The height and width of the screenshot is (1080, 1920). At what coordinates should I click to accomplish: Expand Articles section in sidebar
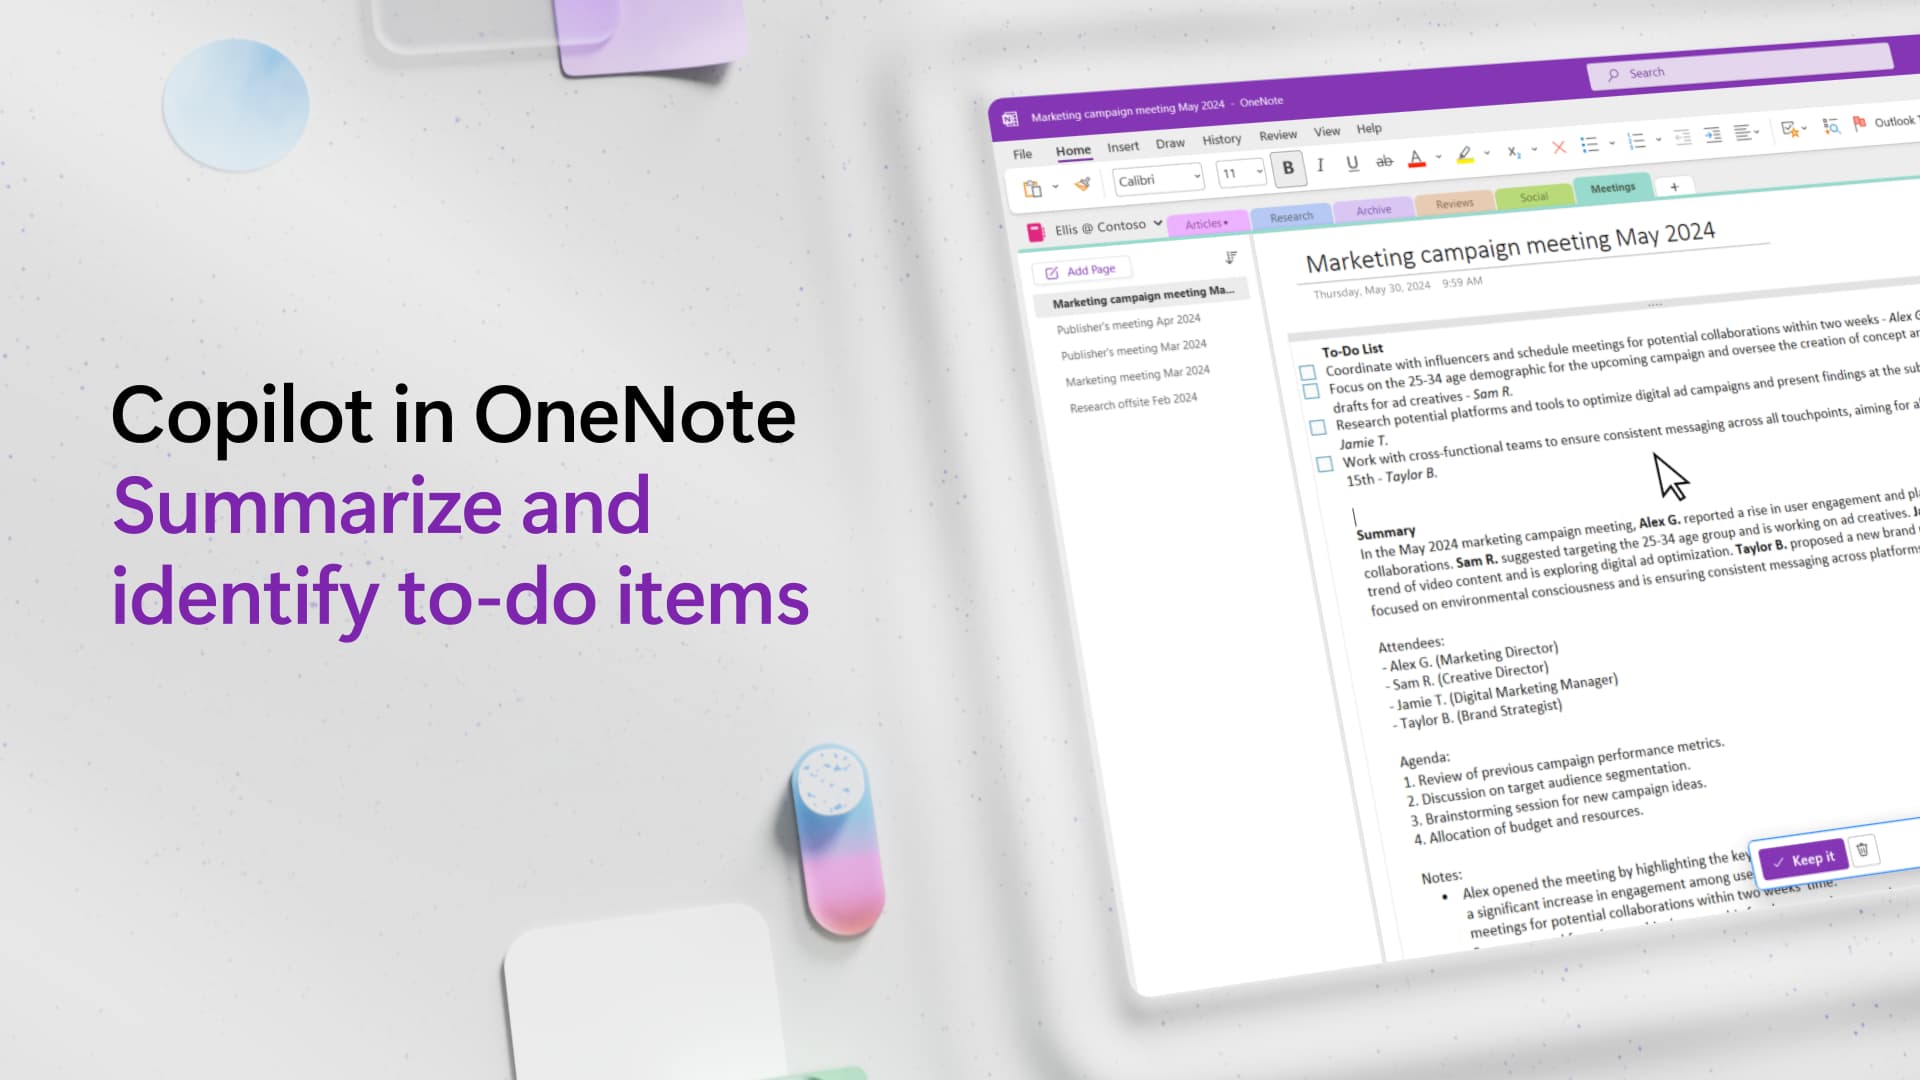click(1204, 222)
